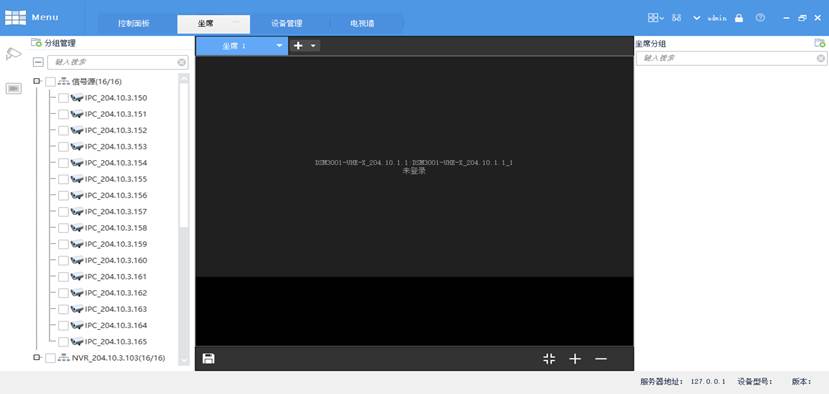Click the tree list vertical scrollbar
The width and height of the screenshot is (829, 394).
click(184, 218)
